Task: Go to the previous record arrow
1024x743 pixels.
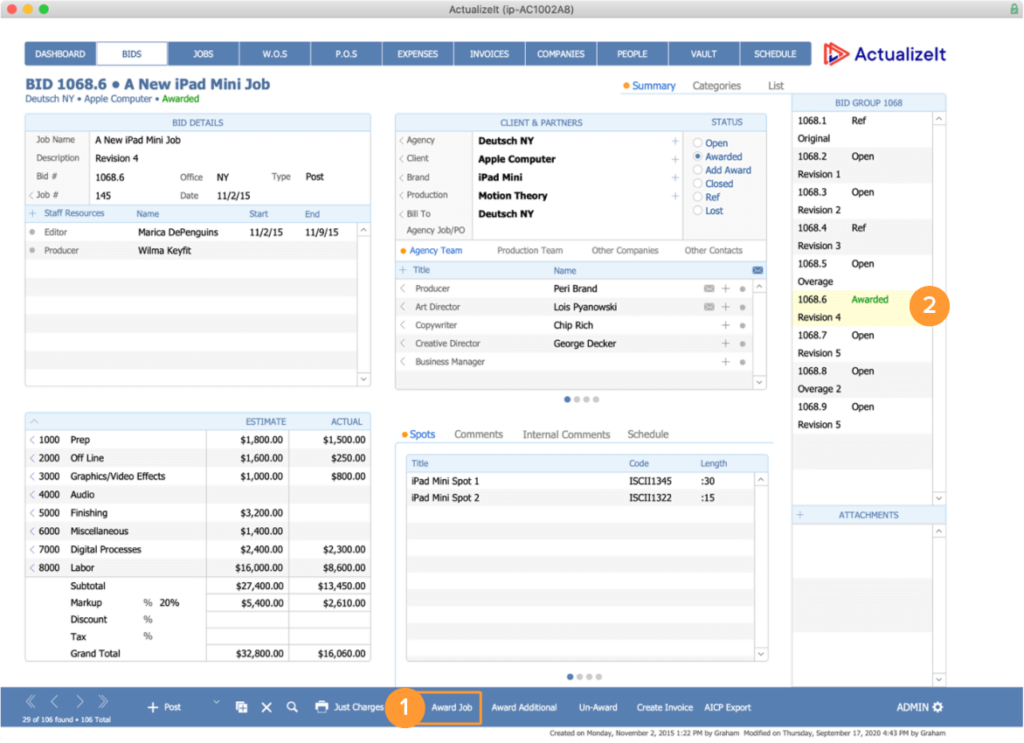Action: click(x=55, y=702)
